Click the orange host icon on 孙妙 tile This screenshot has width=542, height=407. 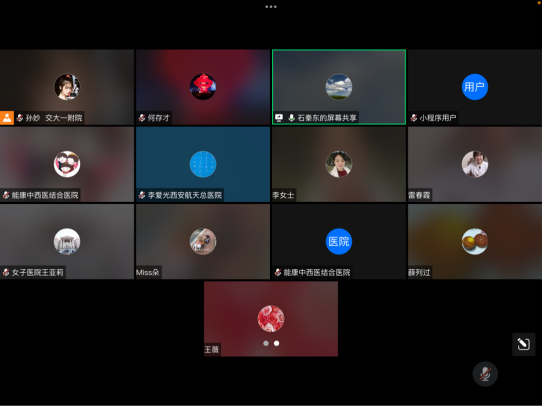coord(7,118)
